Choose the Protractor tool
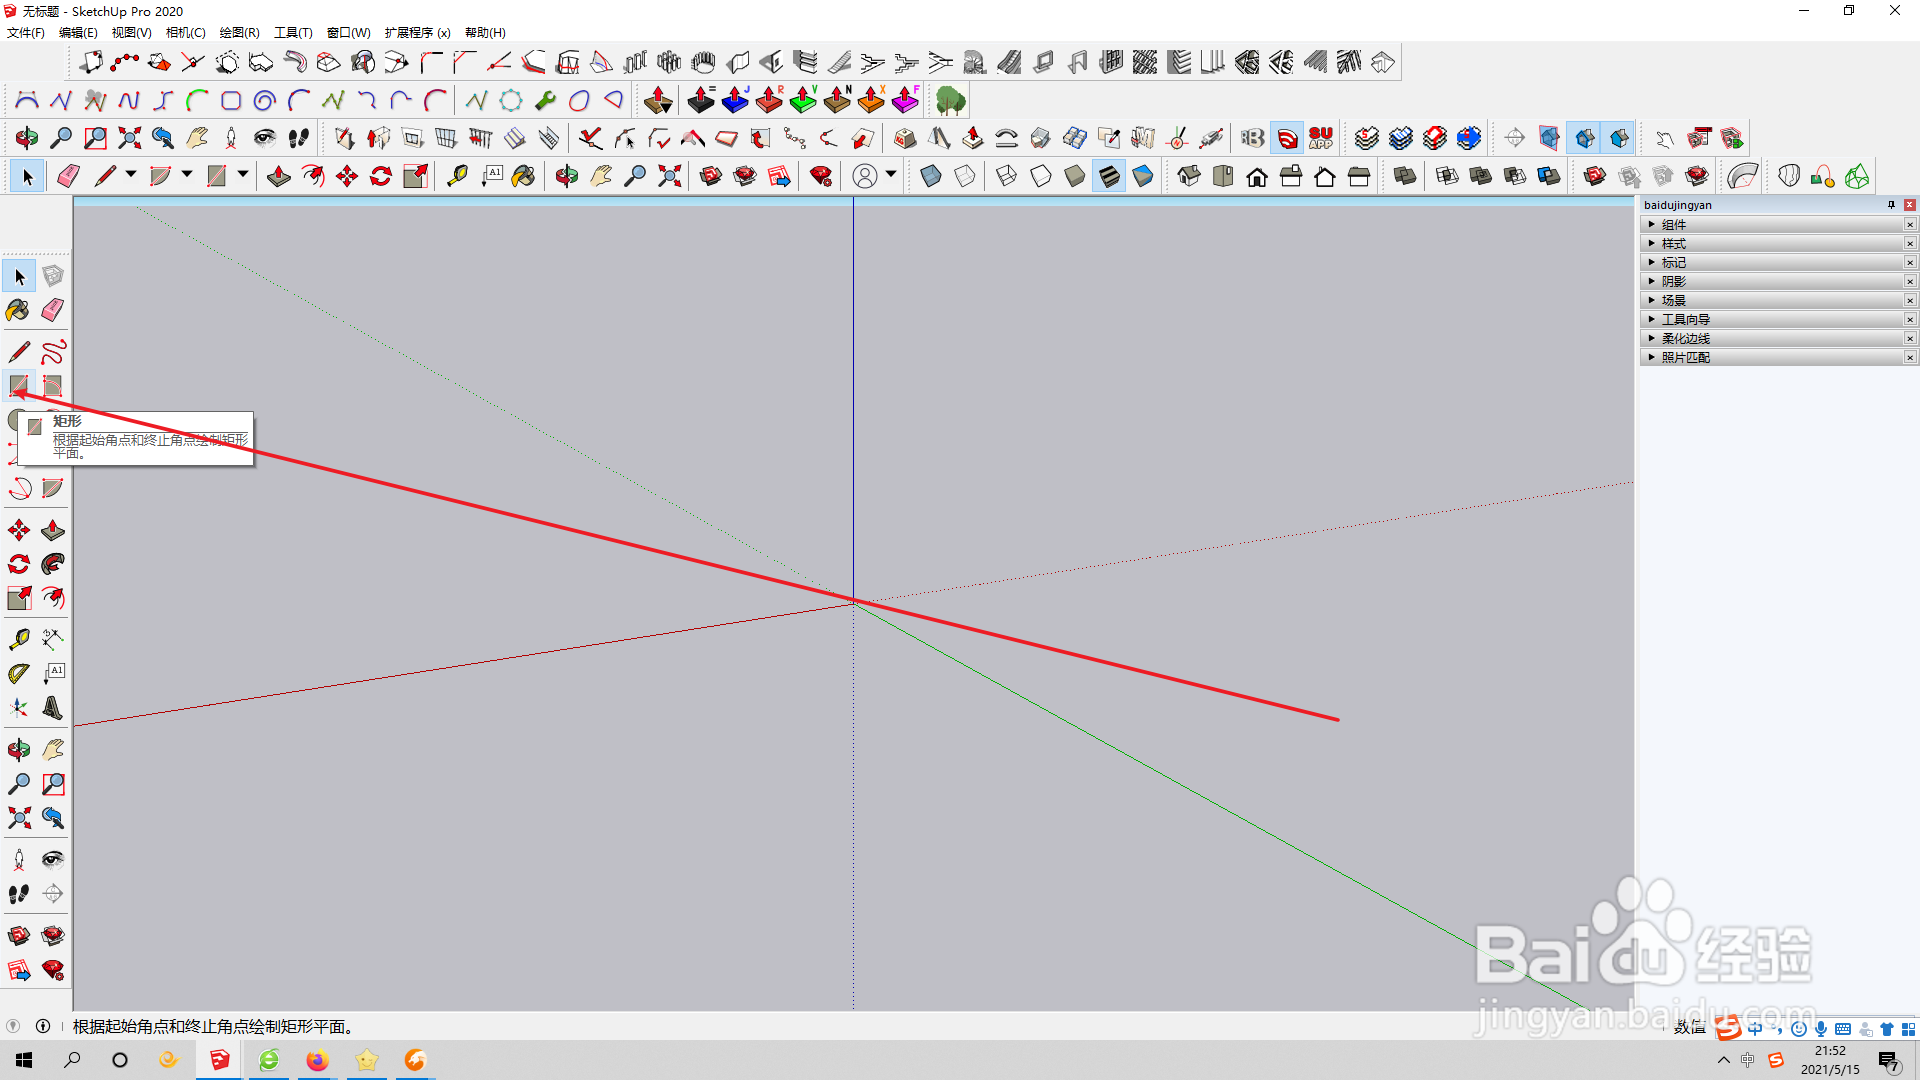Image resolution: width=1920 pixels, height=1080 pixels. point(19,674)
